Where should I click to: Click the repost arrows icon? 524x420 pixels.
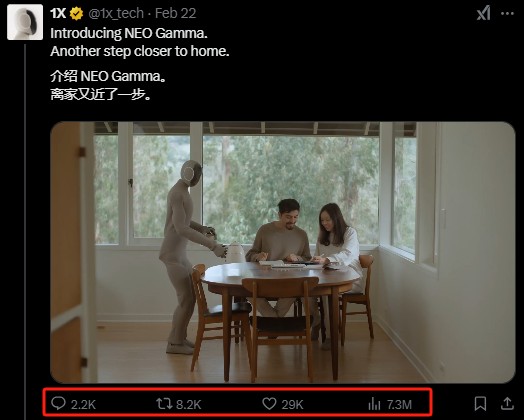[x=164, y=404]
